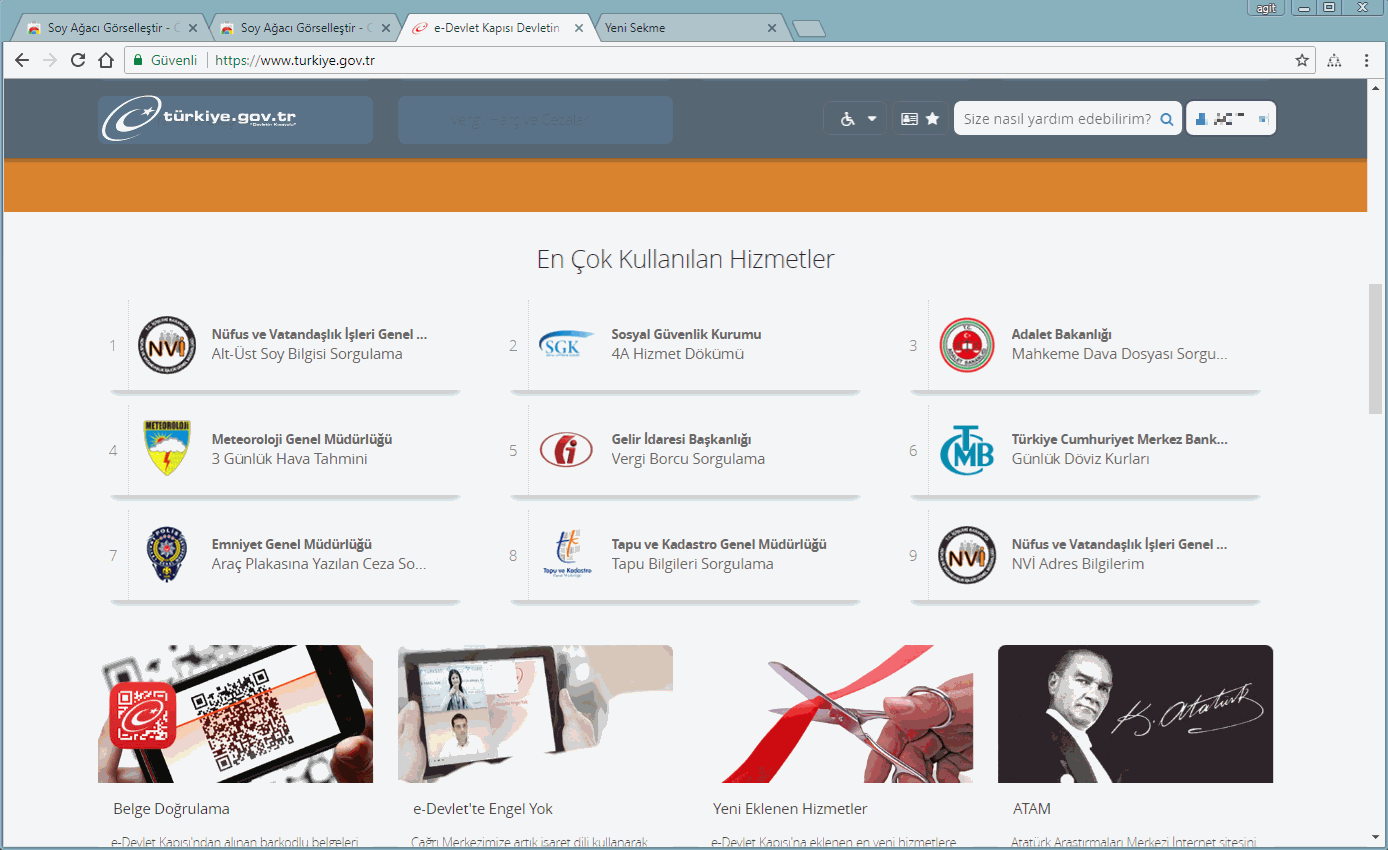
Task: Open Günlük Döviz Kurları service
Action: tap(1081, 459)
